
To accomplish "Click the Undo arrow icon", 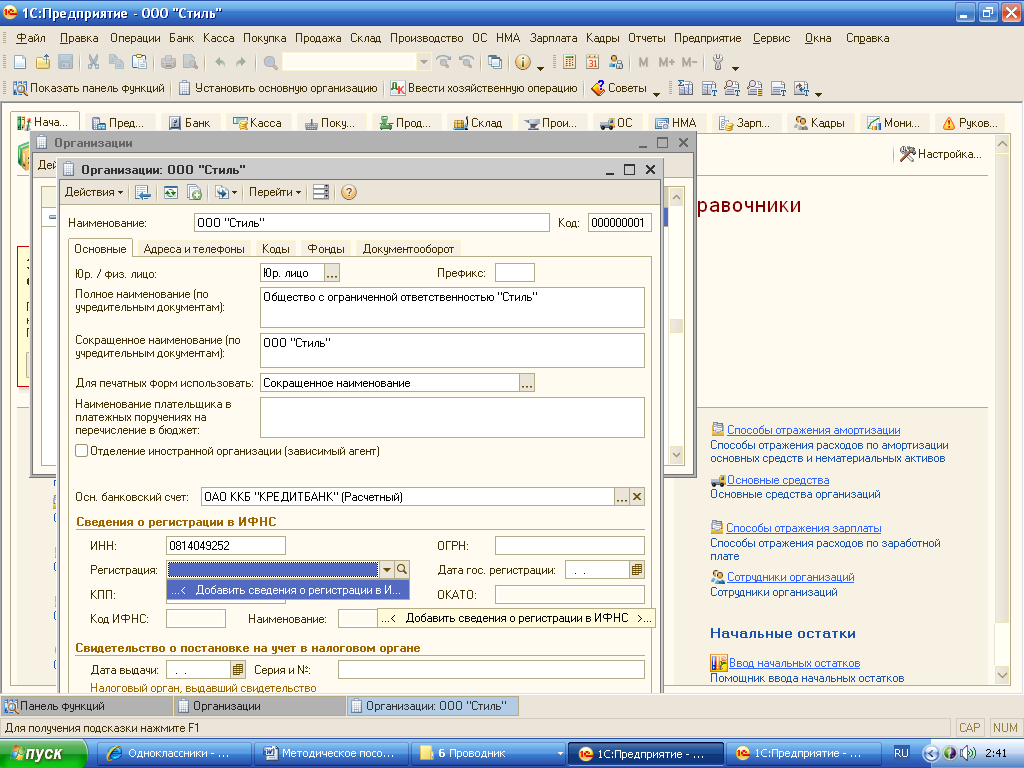I will 220,62.
